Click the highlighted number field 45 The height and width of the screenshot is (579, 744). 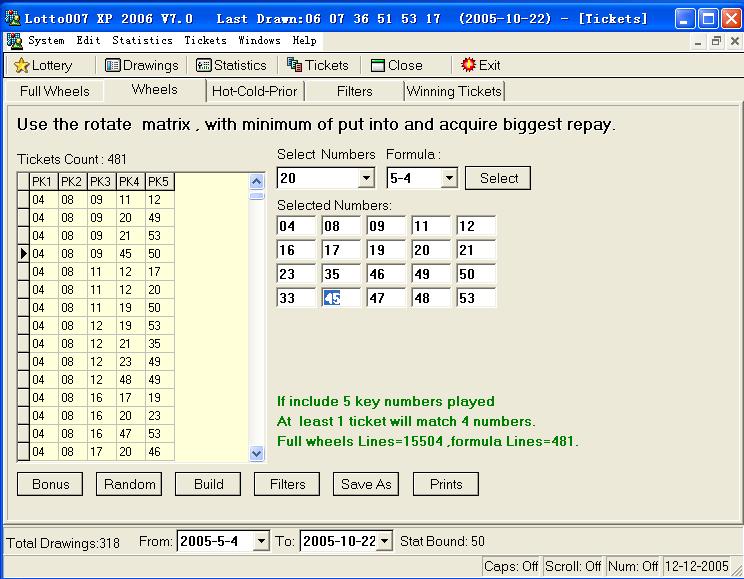341,298
